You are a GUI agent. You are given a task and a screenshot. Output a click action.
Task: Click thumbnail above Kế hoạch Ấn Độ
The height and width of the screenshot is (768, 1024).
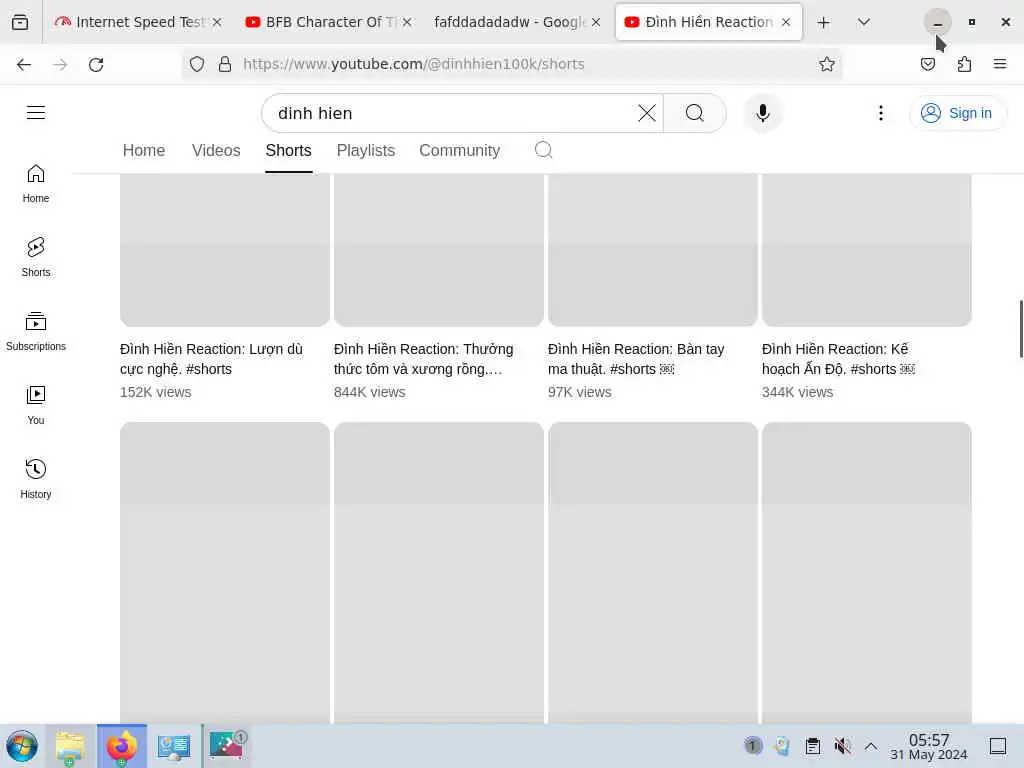click(867, 250)
